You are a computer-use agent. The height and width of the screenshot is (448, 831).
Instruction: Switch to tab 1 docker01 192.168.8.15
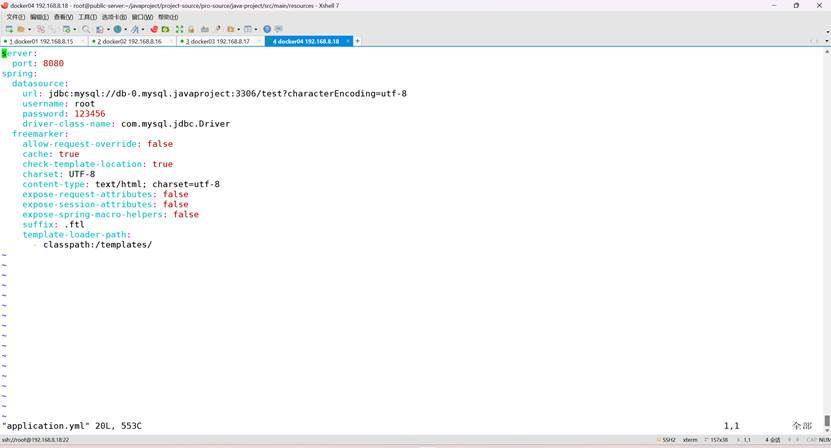click(44, 41)
